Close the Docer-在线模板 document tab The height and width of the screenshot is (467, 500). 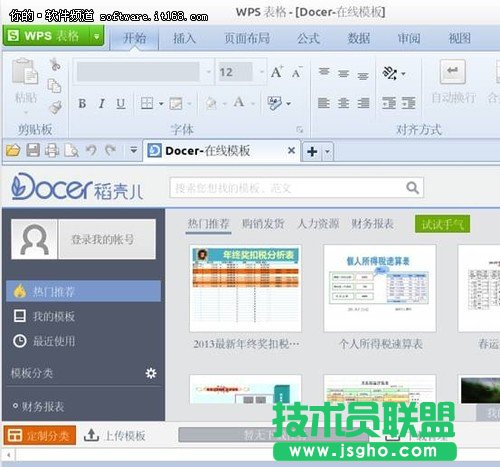pos(291,151)
